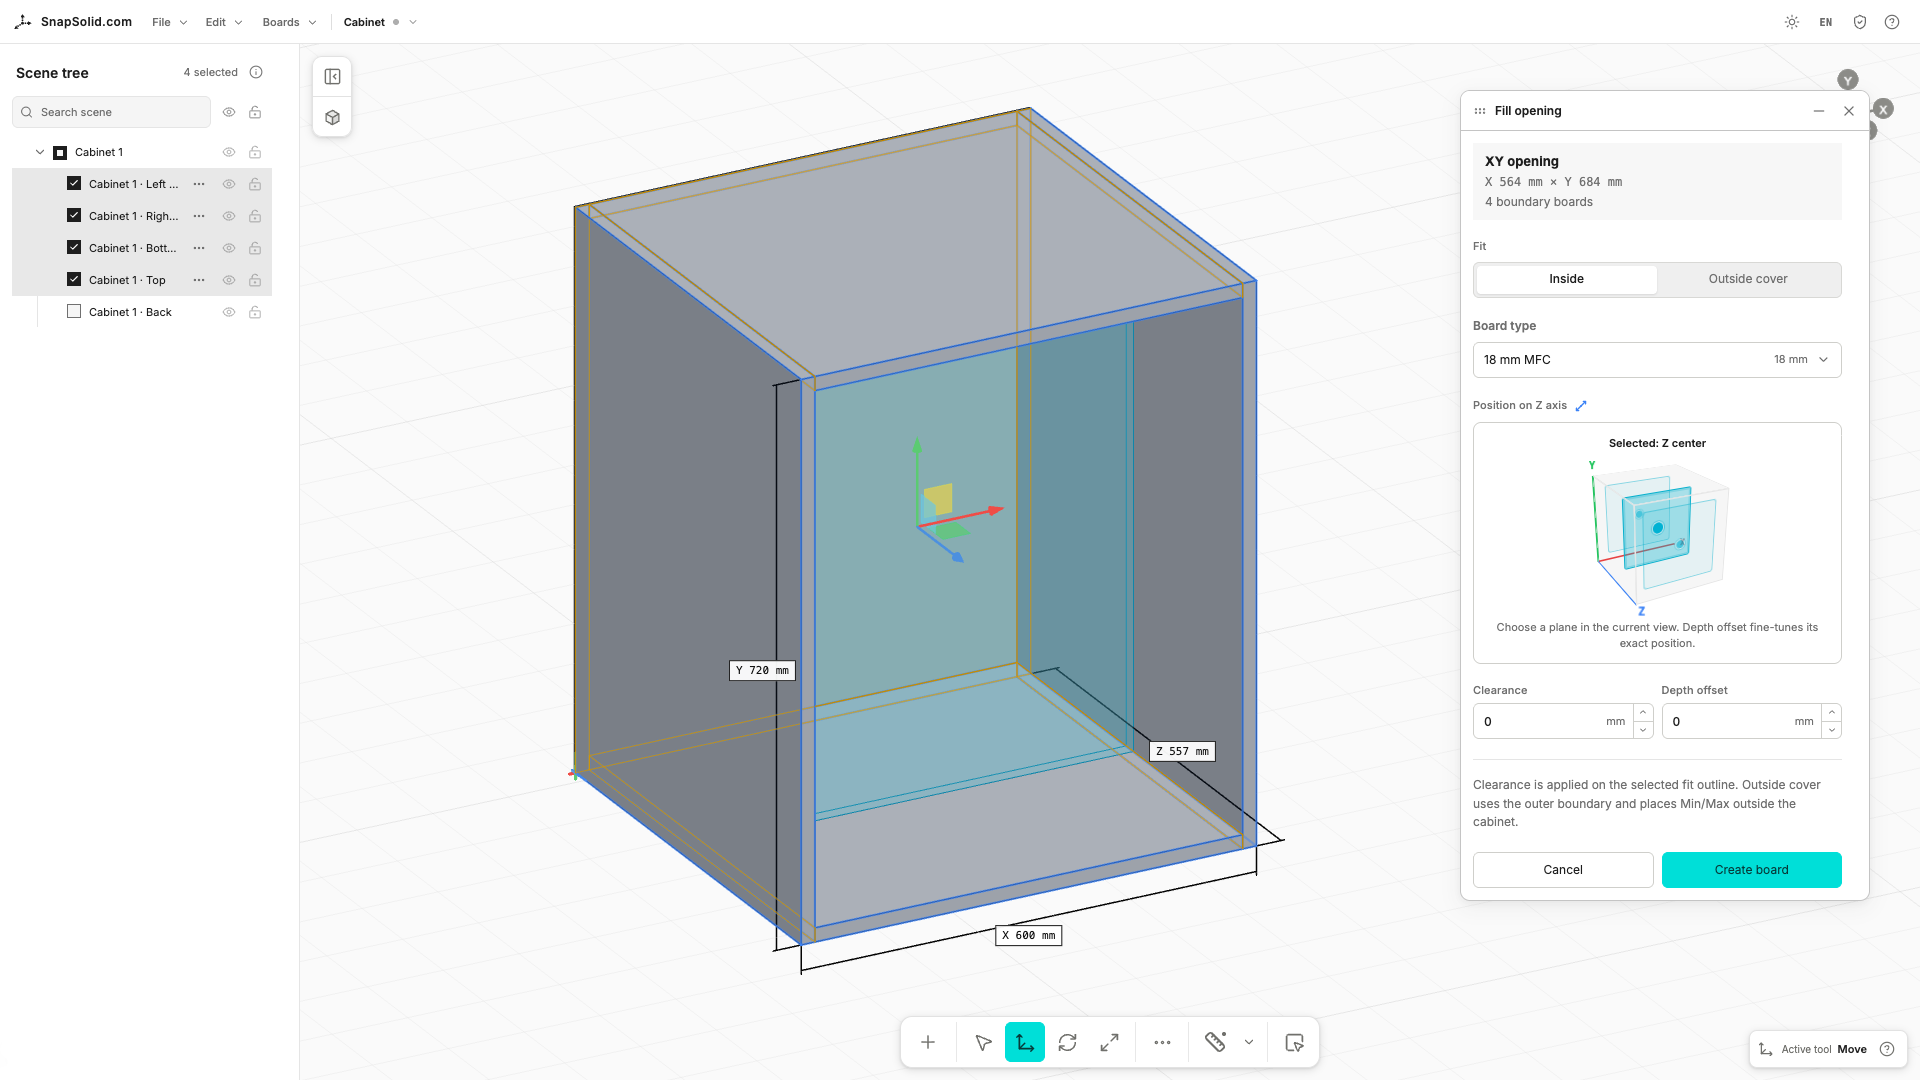Select the pointer Select tool

pos(983,1042)
